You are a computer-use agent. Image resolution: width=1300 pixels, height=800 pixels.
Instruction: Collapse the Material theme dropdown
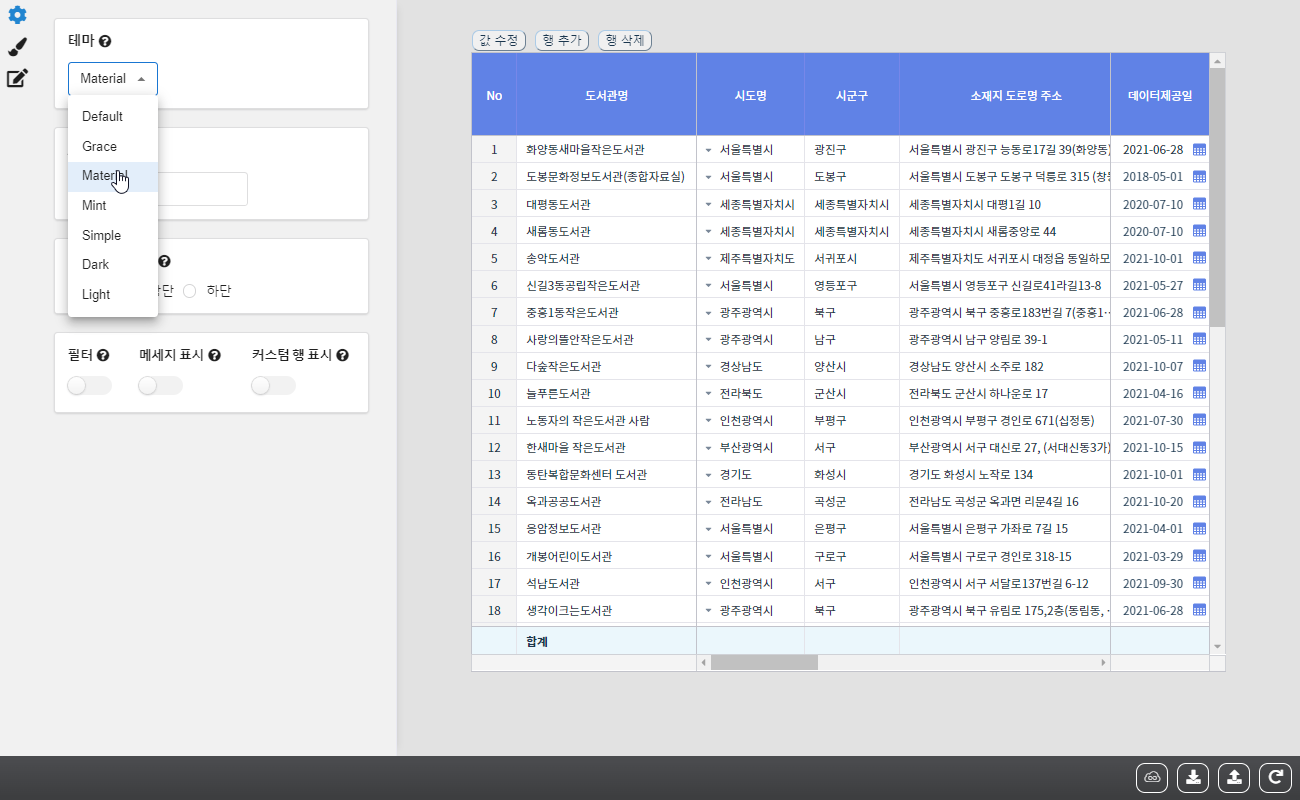(x=112, y=79)
